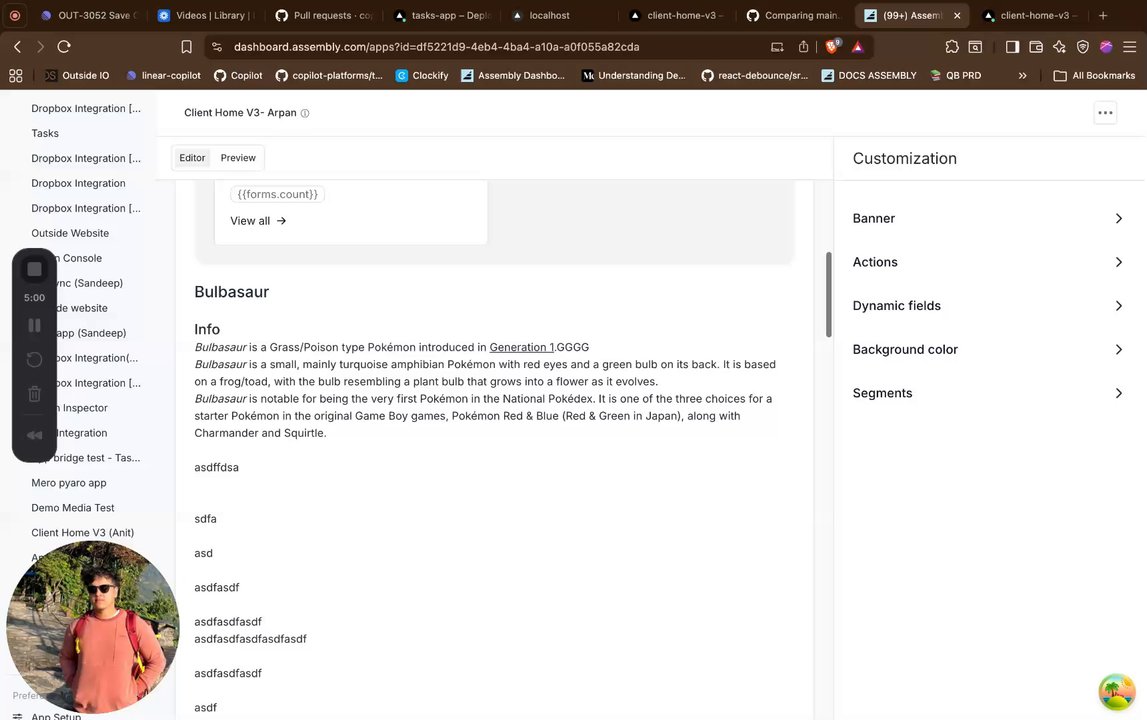
Task: Open Brave VPN icon
Action: pos(1083,47)
